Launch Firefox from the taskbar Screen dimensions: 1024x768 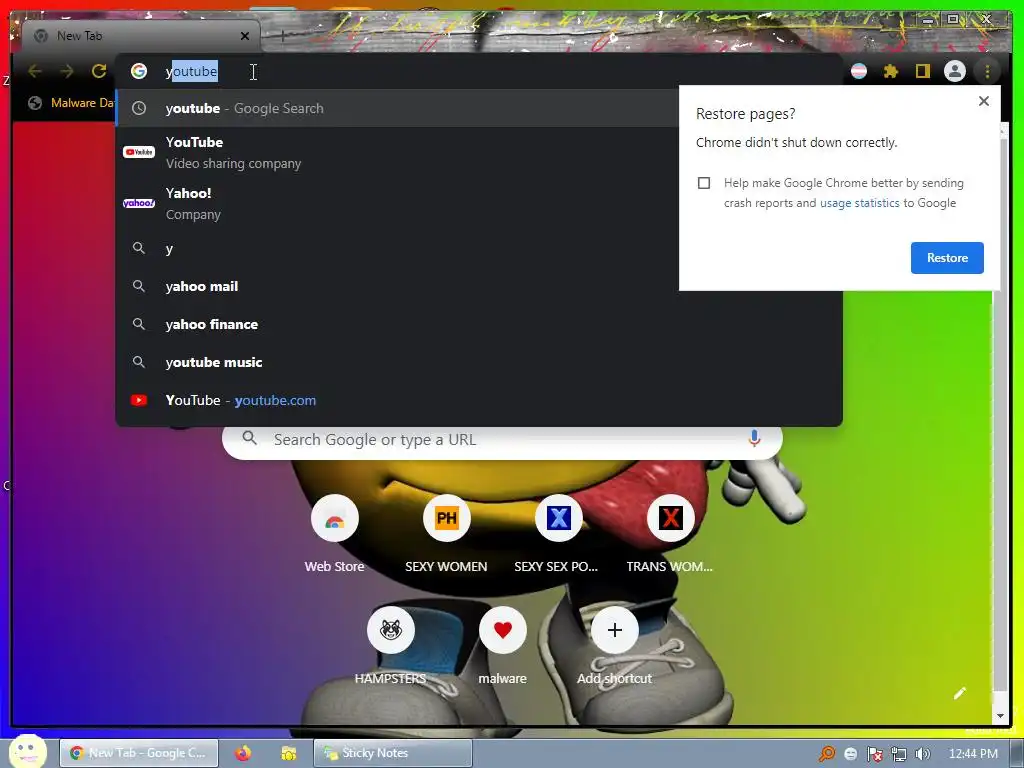tap(243, 753)
